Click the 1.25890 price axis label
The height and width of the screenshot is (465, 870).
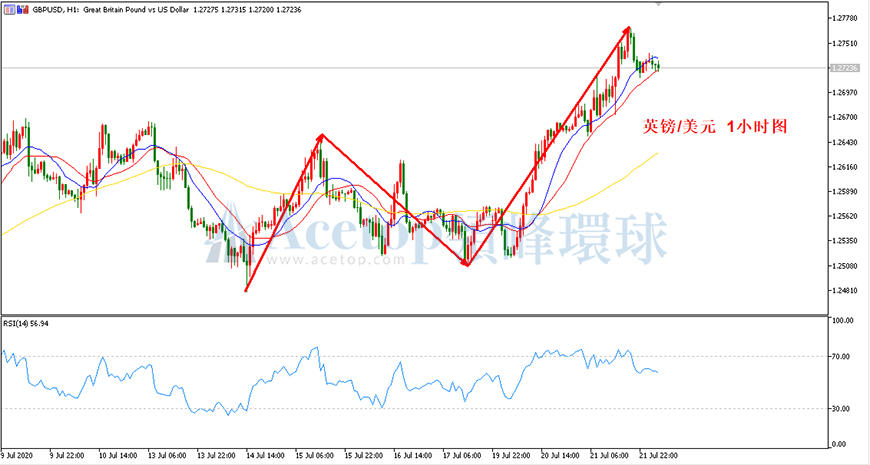(x=844, y=192)
